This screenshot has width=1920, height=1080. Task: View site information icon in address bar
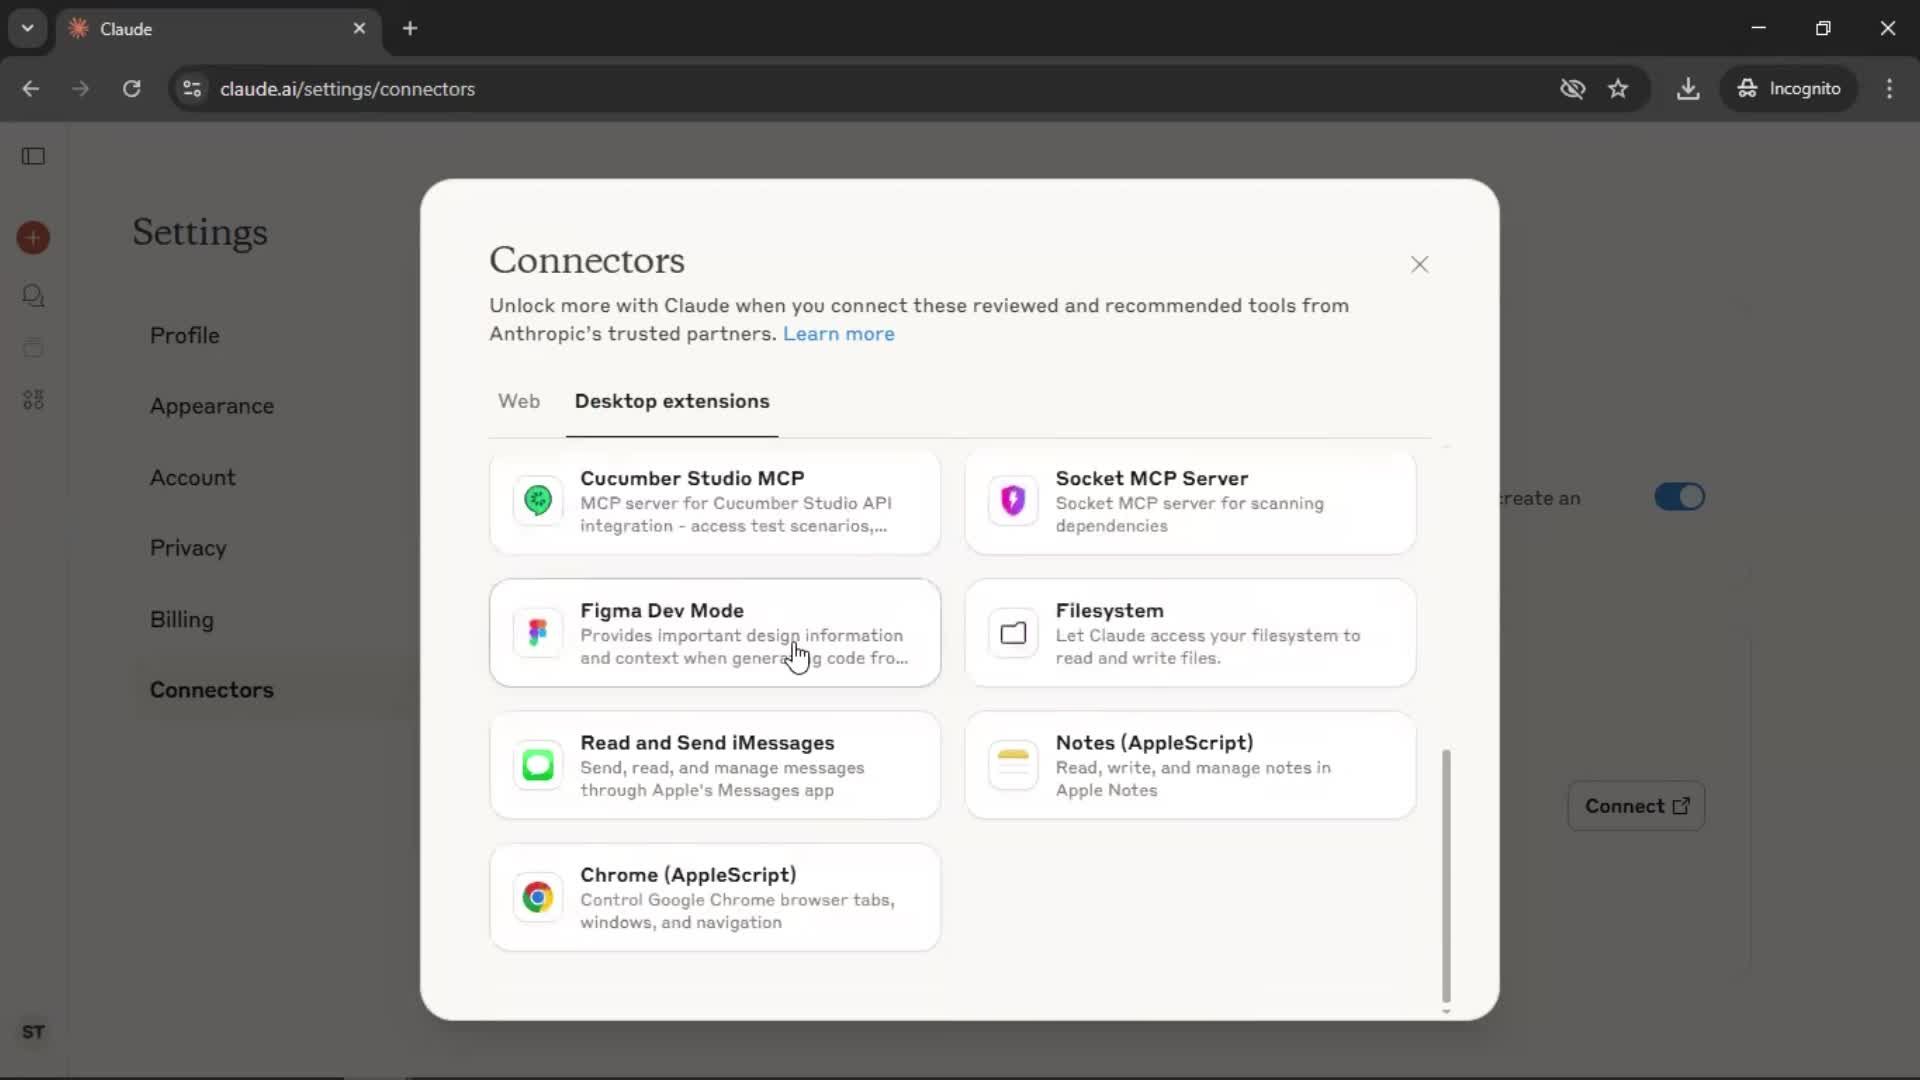(x=192, y=89)
